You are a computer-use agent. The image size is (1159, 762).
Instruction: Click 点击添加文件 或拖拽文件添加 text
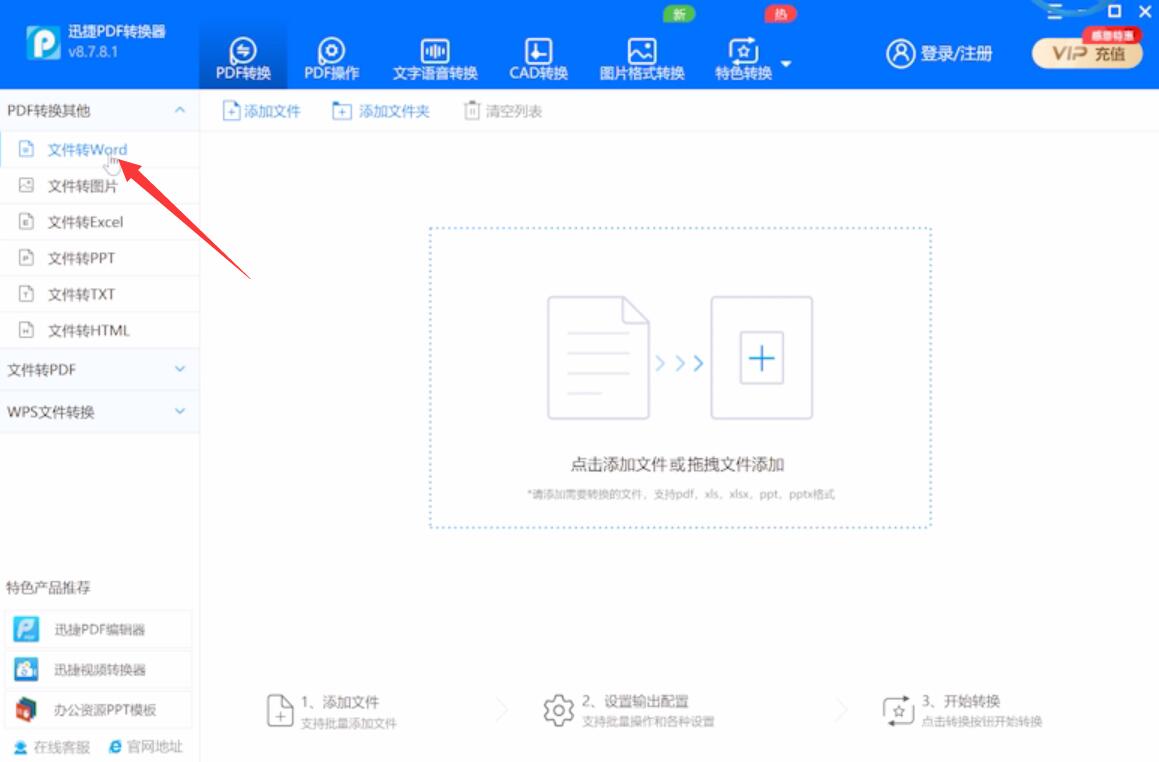(677, 464)
